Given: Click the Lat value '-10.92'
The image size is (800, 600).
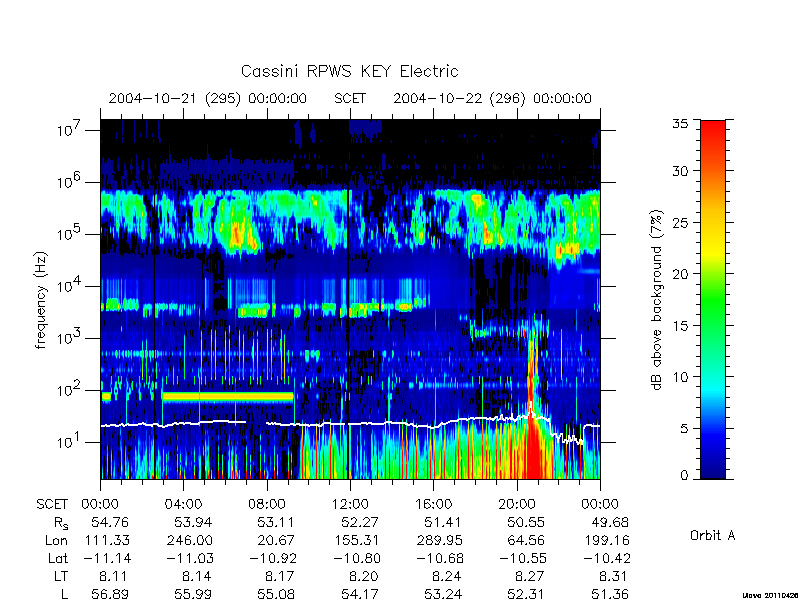Looking at the screenshot, I should (x=272, y=558).
